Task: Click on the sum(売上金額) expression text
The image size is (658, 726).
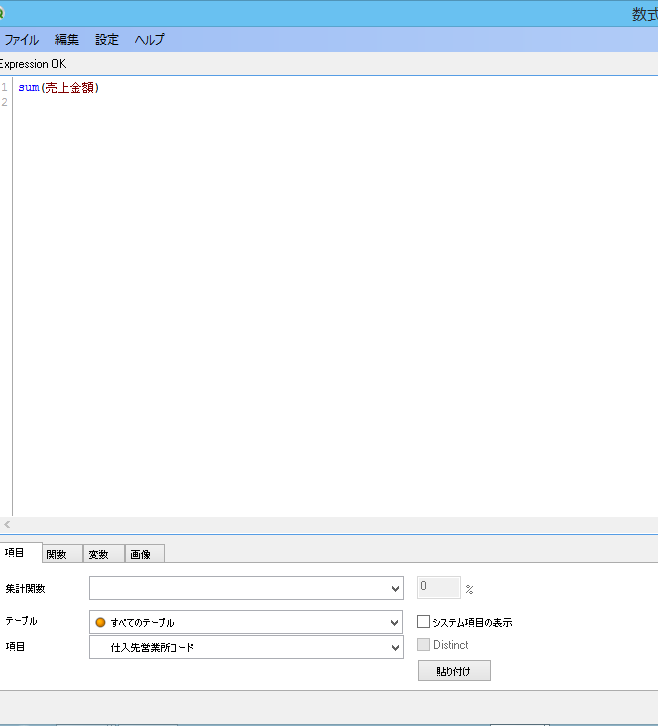Action: (58, 88)
